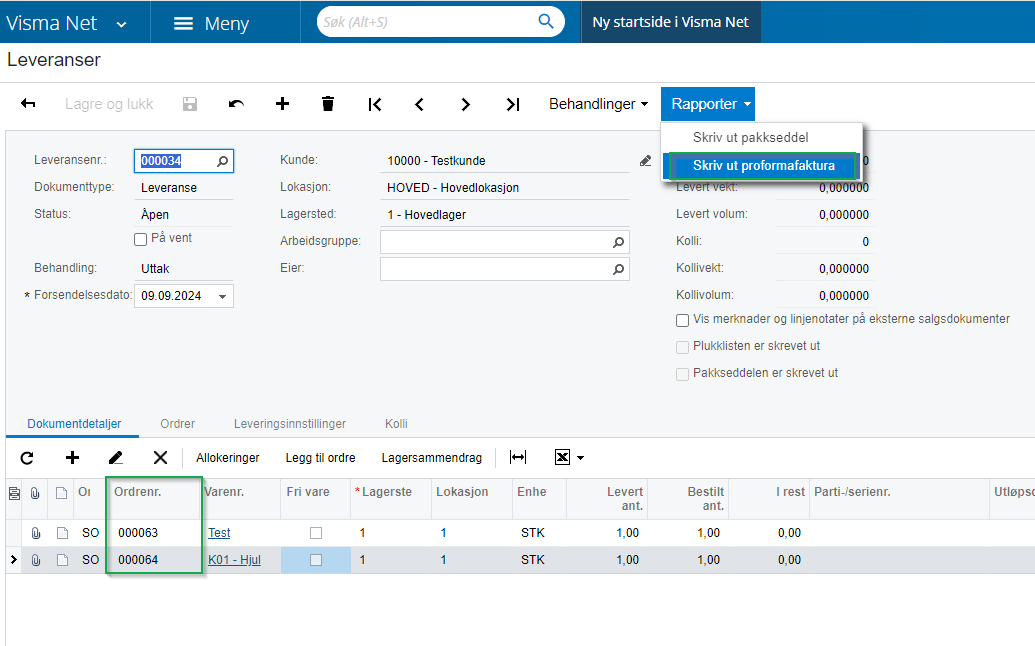Expand the Forsendelsesdato date picker
The width and height of the screenshot is (1035, 646).
click(222, 296)
